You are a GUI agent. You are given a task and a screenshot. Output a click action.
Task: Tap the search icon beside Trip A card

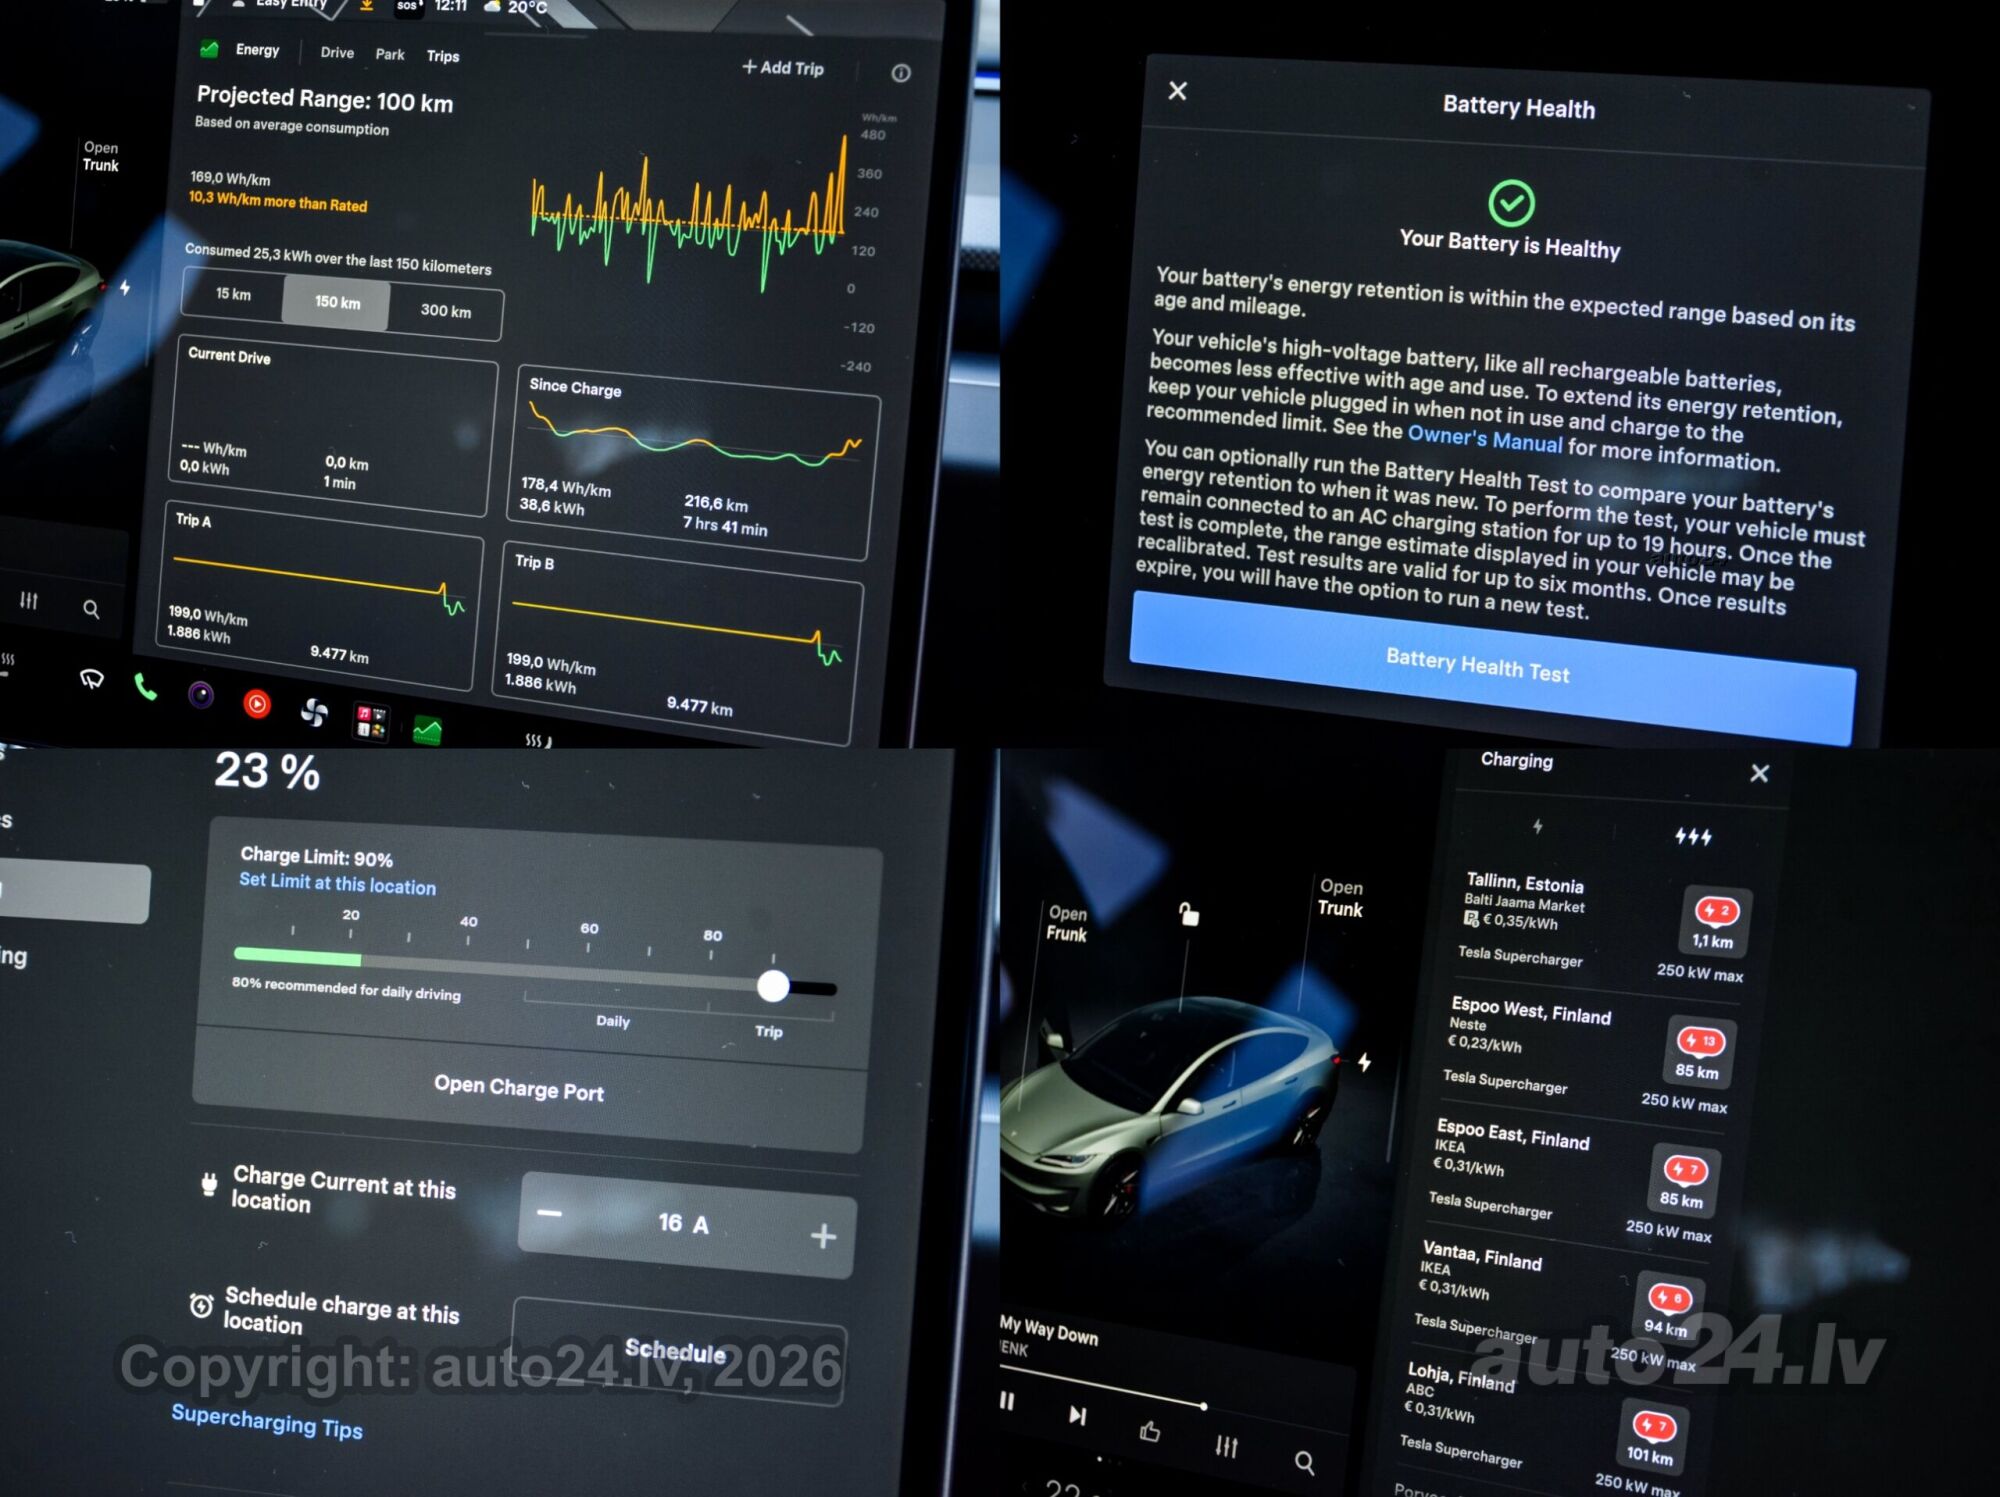pos(91,608)
